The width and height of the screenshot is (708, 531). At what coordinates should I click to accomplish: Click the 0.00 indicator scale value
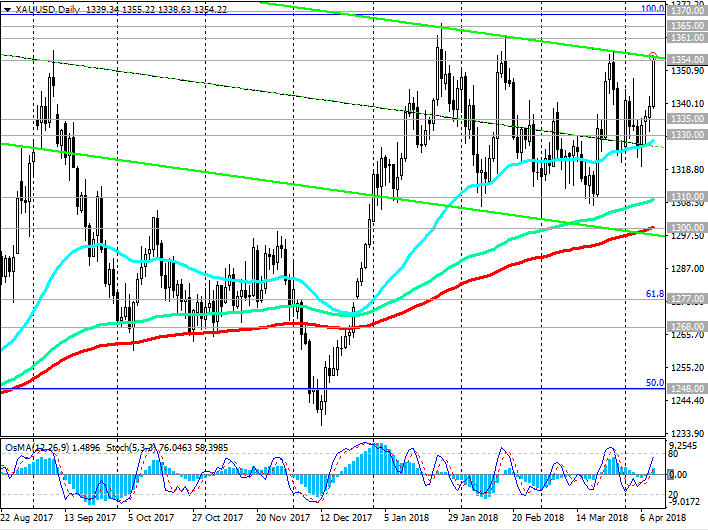[678, 475]
